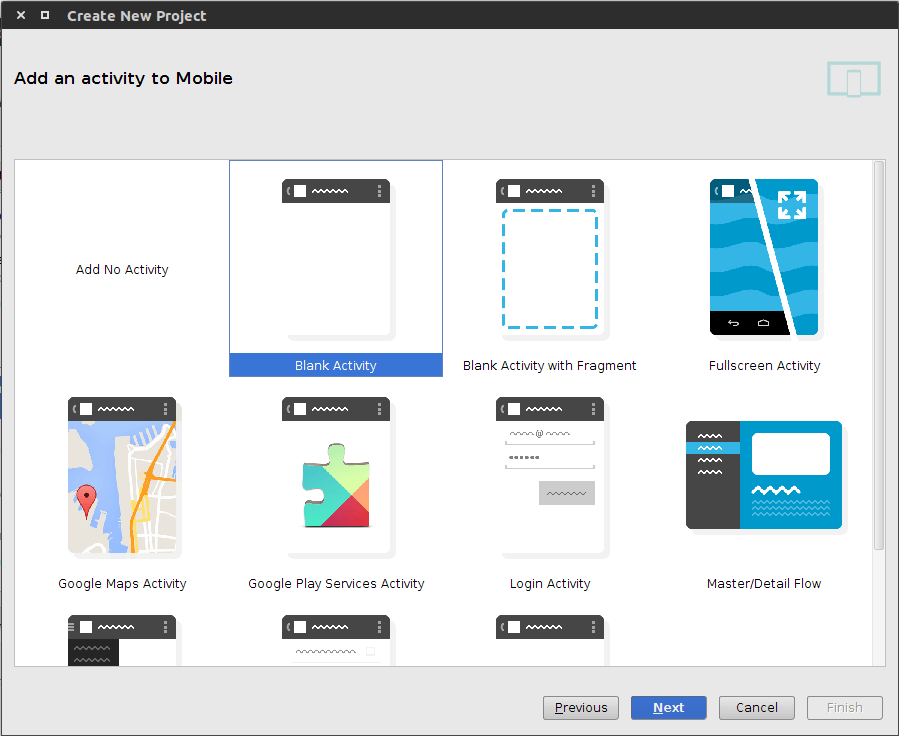Click the red map pin in Google Maps thumbnail
Viewport: 899px width, 736px height.
click(x=87, y=501)
